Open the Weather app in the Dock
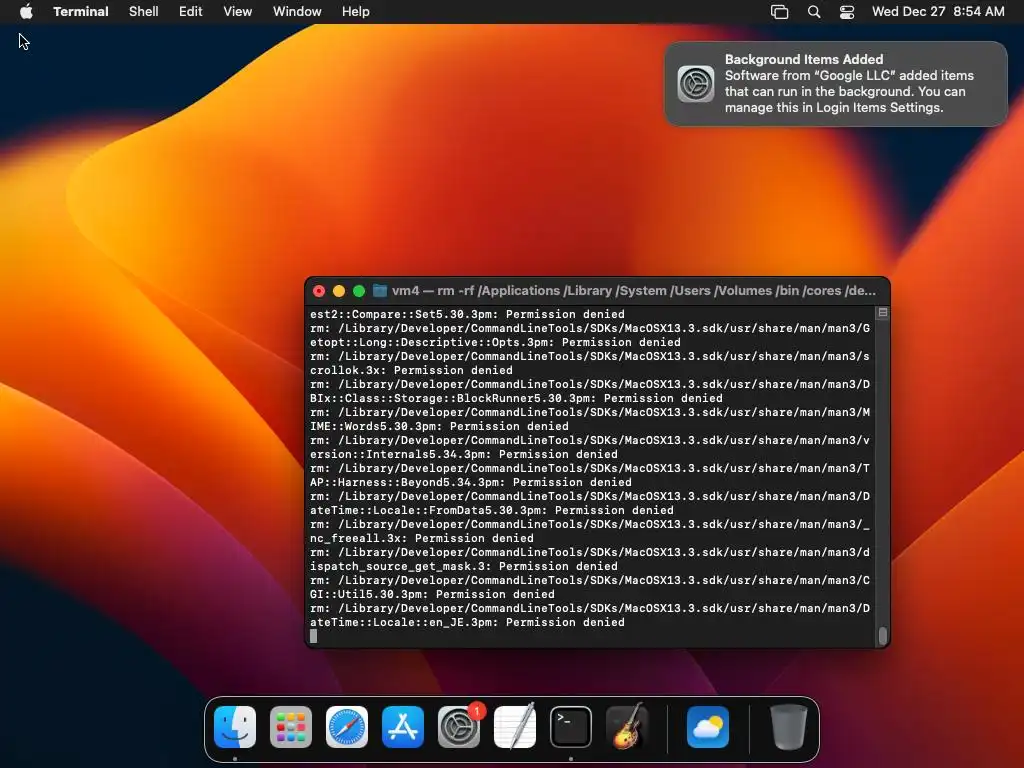The height and width of the screenshot is (768, 1024). point(708,727)
